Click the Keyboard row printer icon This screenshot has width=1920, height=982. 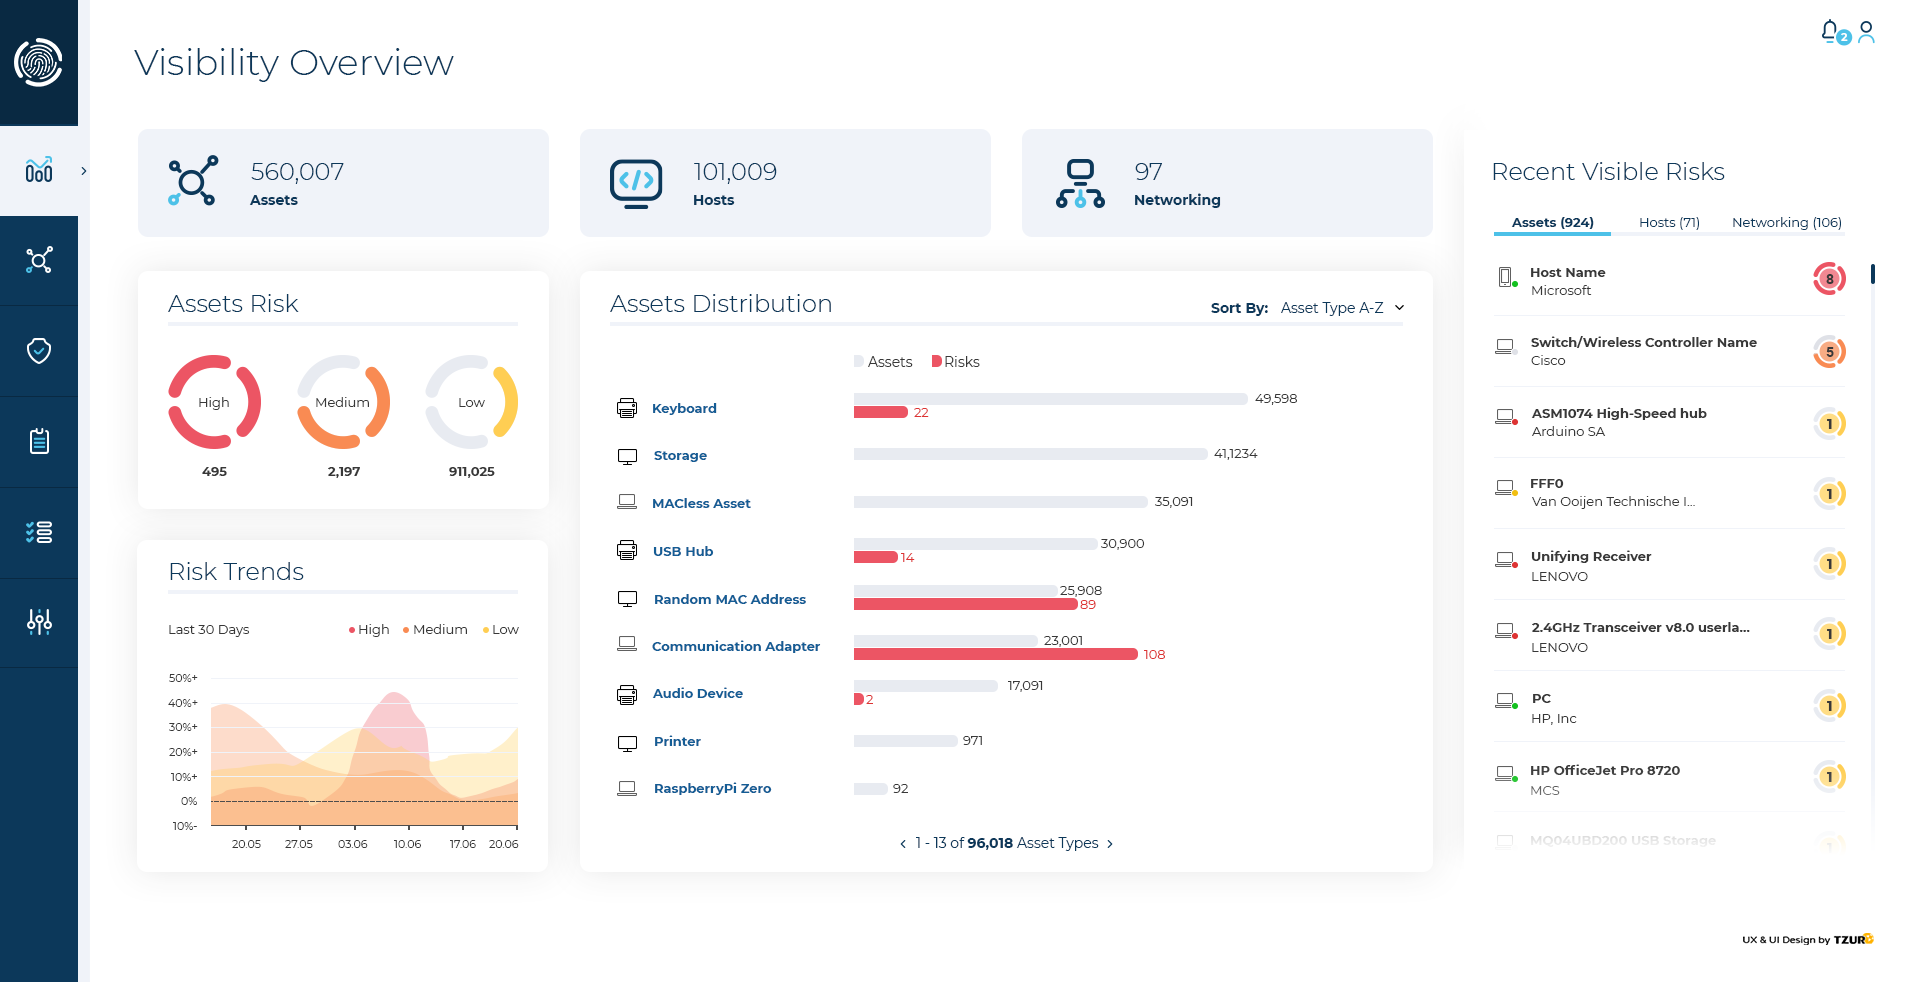click(627, 408)
